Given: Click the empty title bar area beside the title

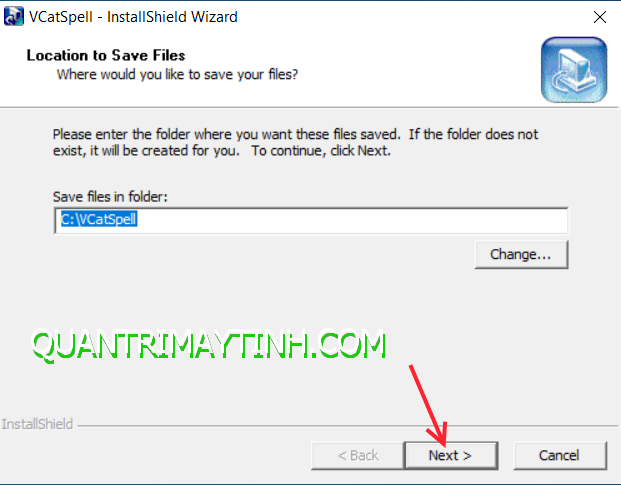Looking at the screenshot, I should 412,17.
